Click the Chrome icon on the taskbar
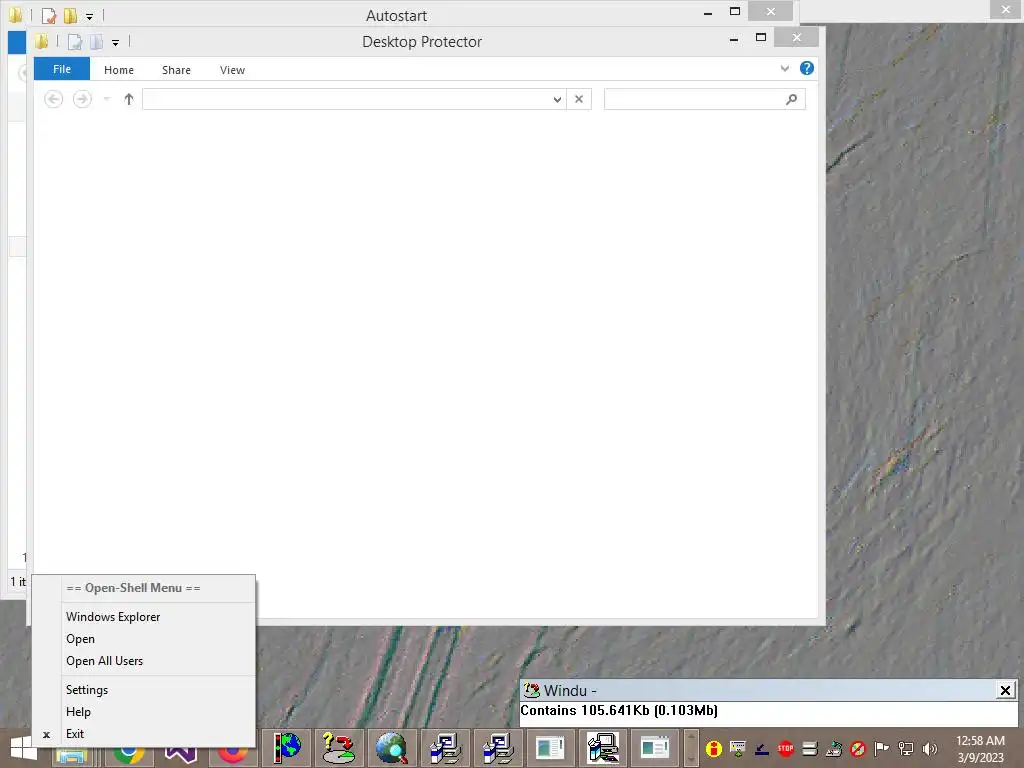The width and height of the screenshot is (1024, 768). pos(129,755)
